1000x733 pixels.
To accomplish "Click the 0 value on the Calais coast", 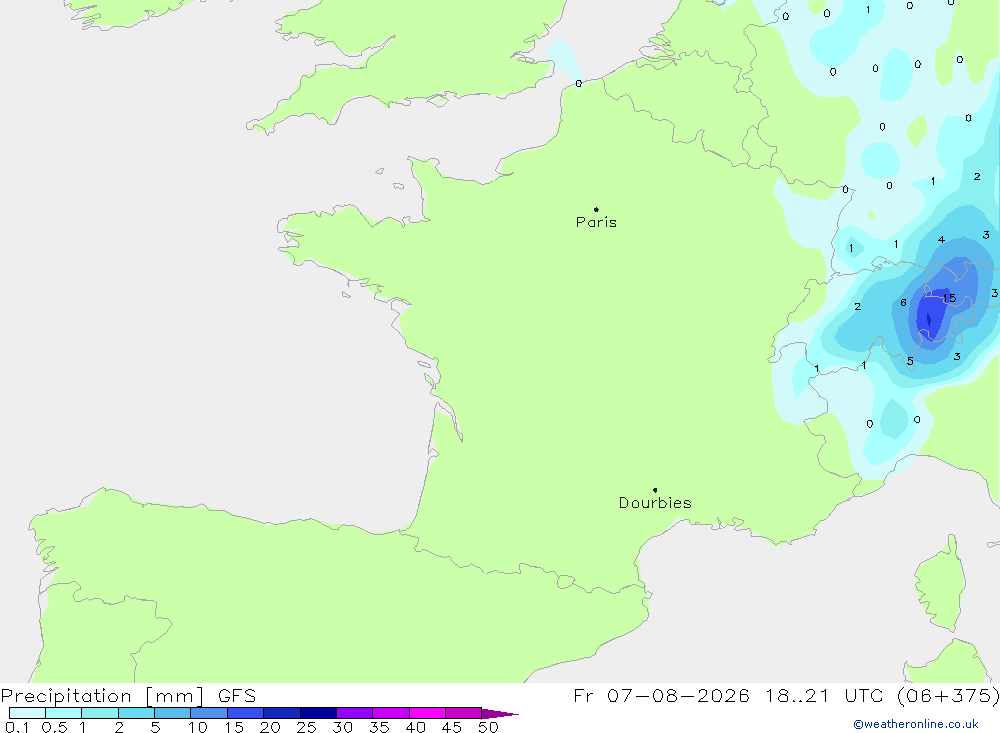I will 578,84.
